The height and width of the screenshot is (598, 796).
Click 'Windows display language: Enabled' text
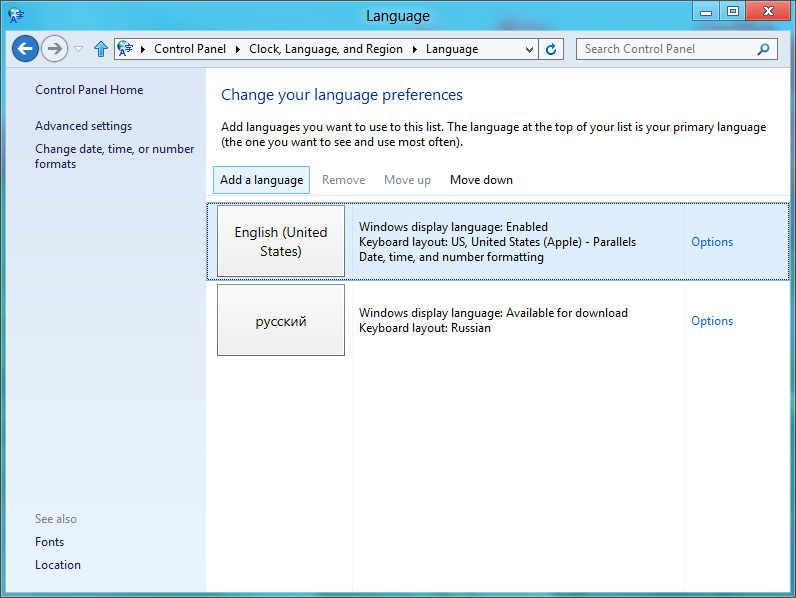point(453,227)
